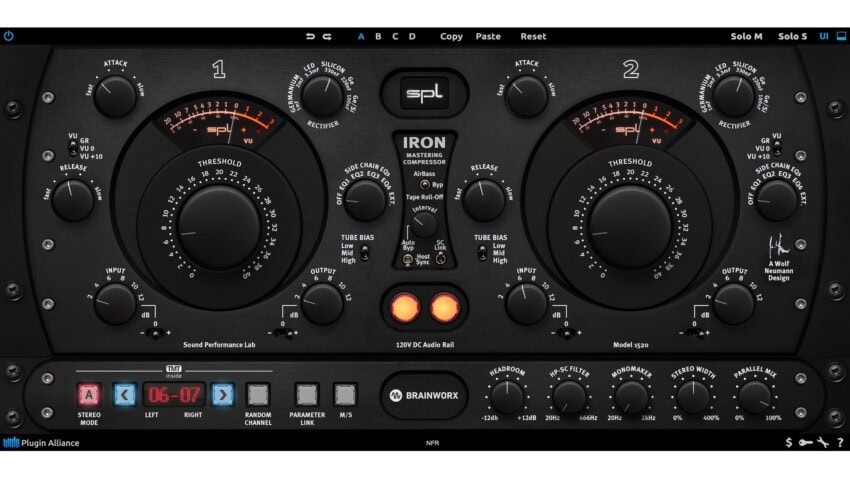Click the collapse panel icon at top right

tap(841, 36)
